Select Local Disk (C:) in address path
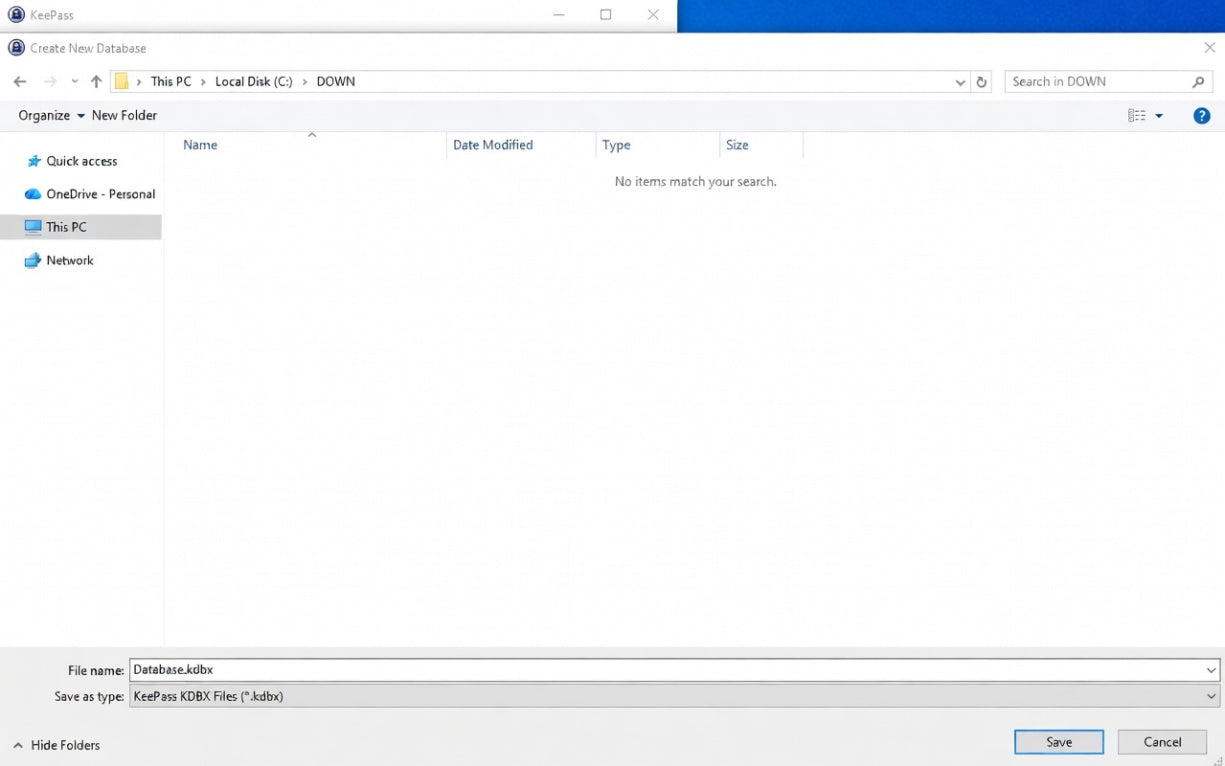This screenshot has width=1225, height=766. 254,82
